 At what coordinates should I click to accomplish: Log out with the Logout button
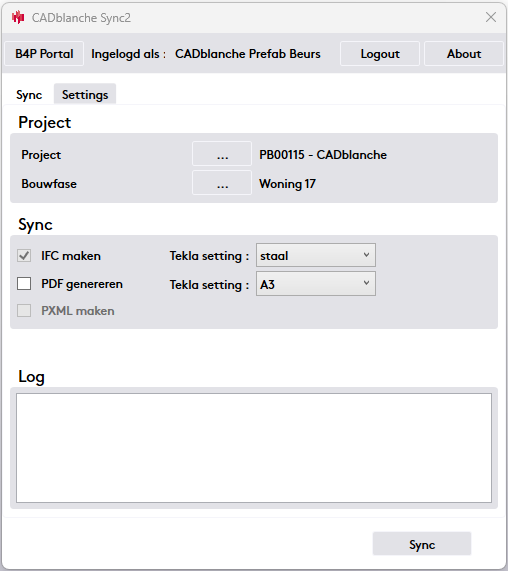tap(380, 54)
